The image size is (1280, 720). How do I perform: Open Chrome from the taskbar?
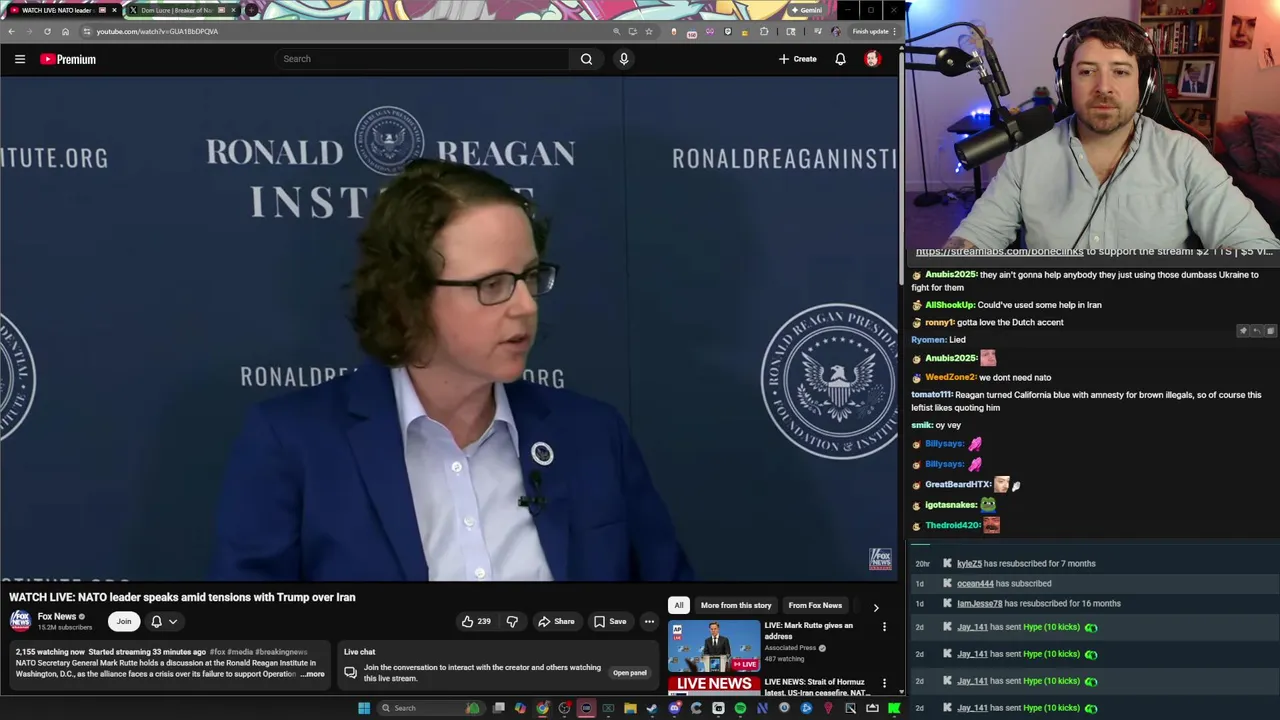(542, 708)
